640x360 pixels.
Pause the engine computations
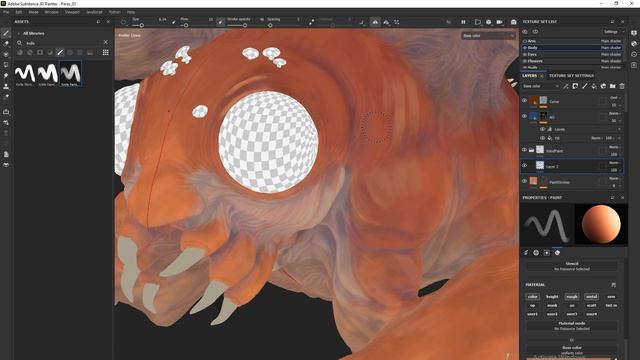tap(463, 22)
